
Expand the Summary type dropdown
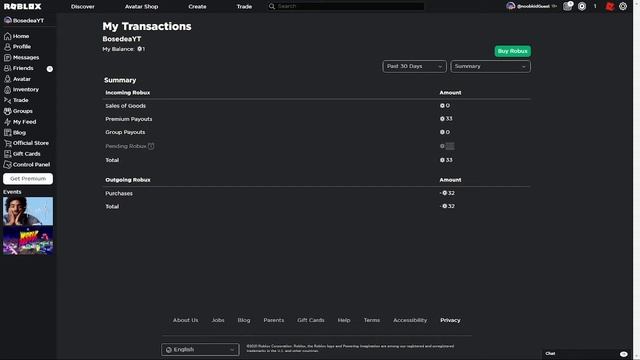490,67
